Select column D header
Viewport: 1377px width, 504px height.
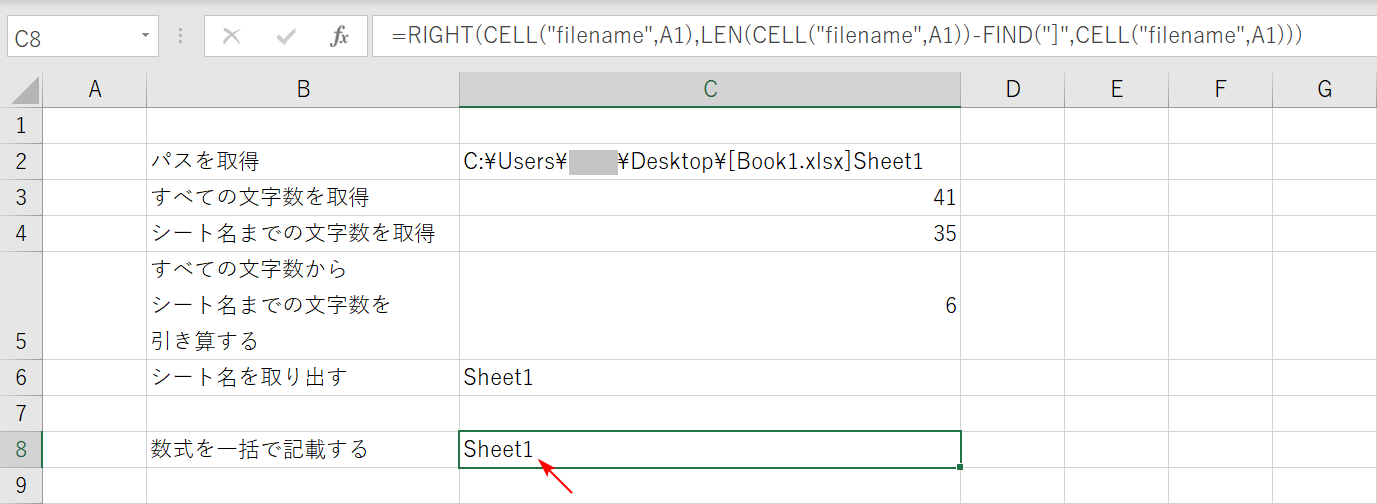[1012, 90]
